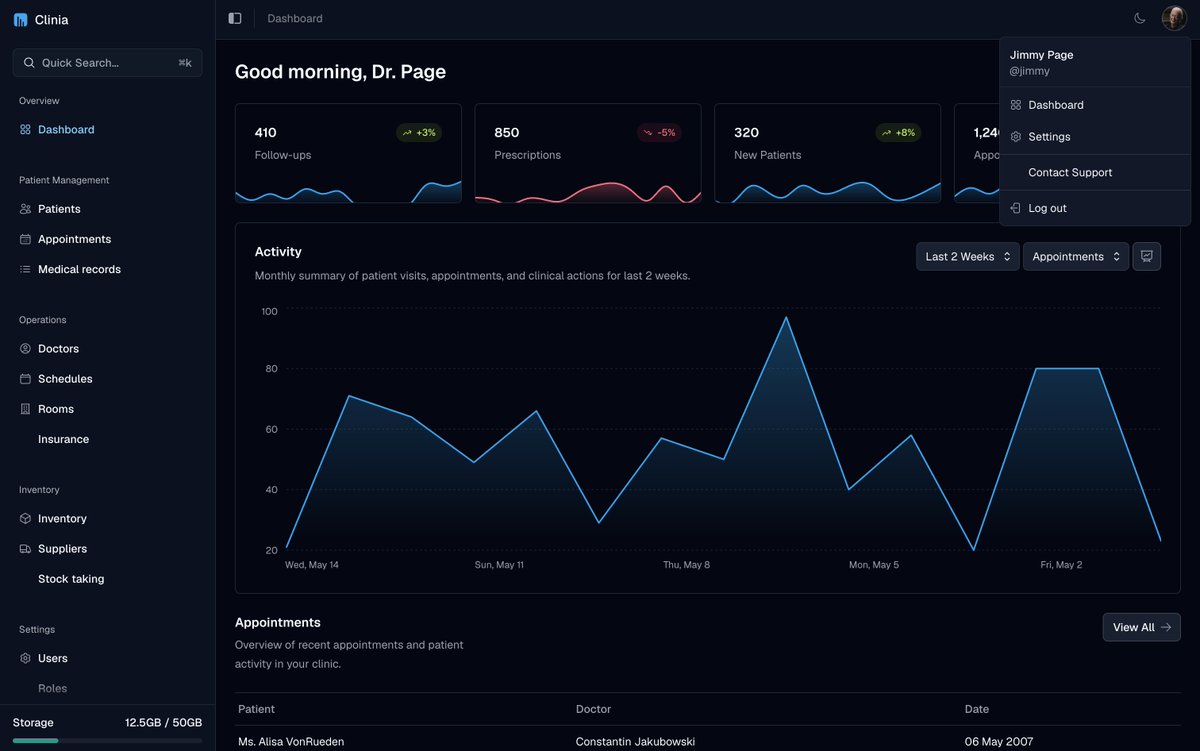1200x751 pixels.
Task: Open the New Patients stat card
Action: 828,153
